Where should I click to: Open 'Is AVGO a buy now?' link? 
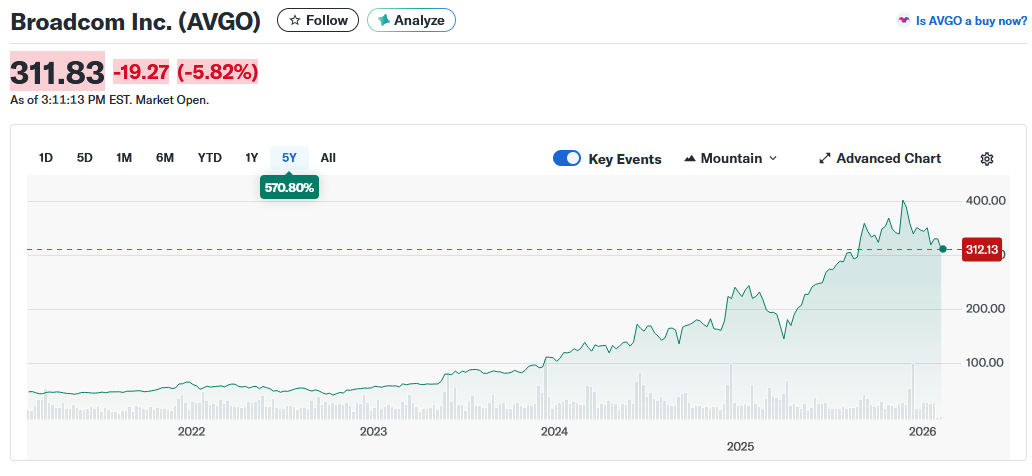(x=968, y=20)
